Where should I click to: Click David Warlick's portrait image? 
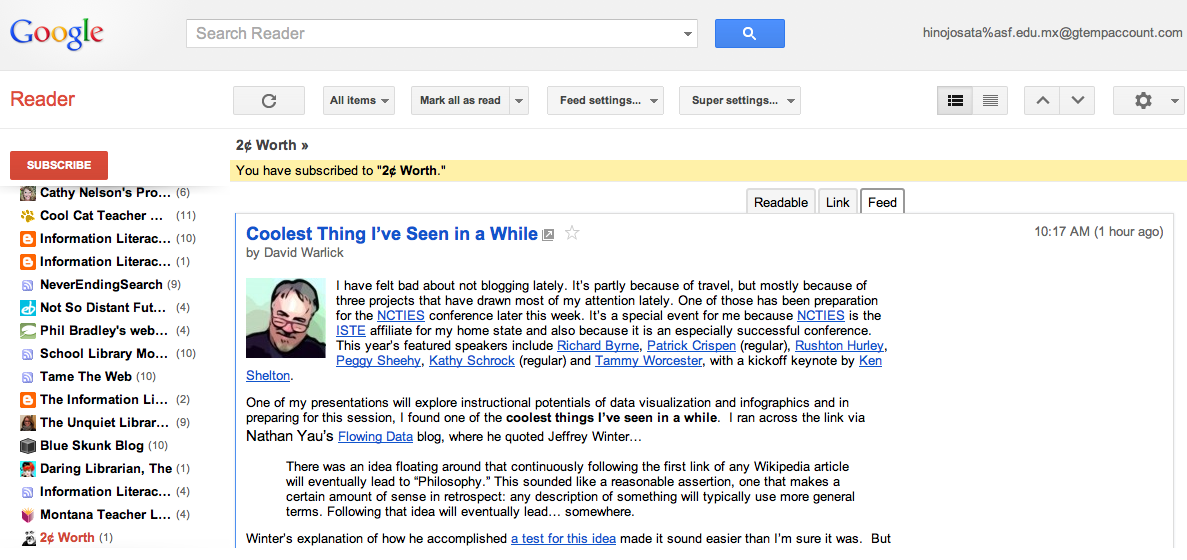(x=285, y=318)
